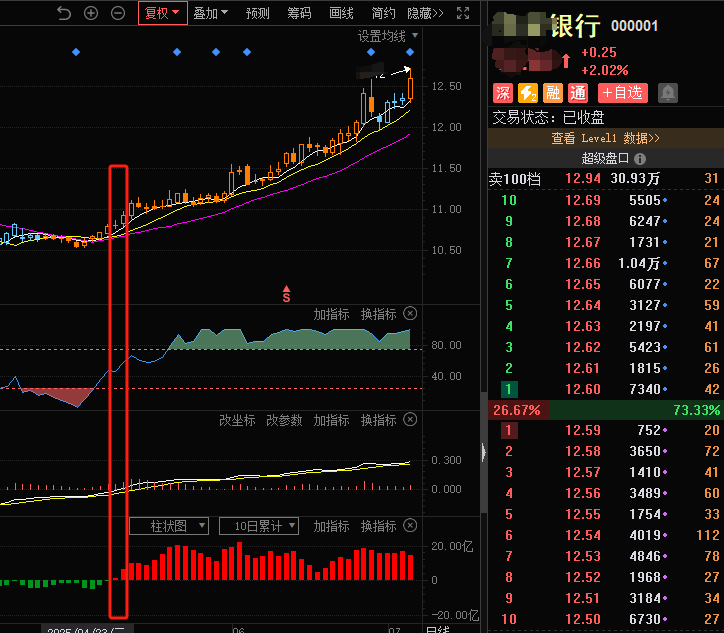Select the 画线 drawing toolbar item
The width and height of the screenshot is (724, 633).
341,13
